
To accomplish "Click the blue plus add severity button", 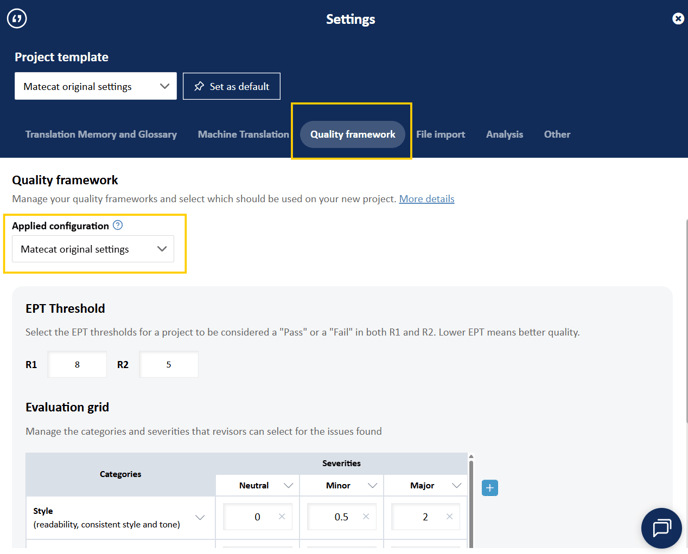I will point(489,487).
